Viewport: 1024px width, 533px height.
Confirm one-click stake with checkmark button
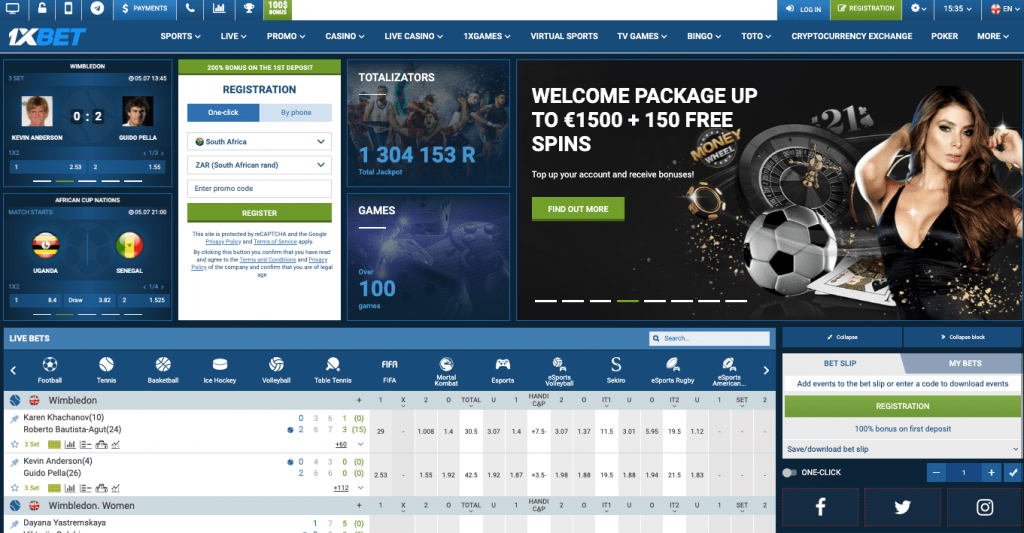1013,472
